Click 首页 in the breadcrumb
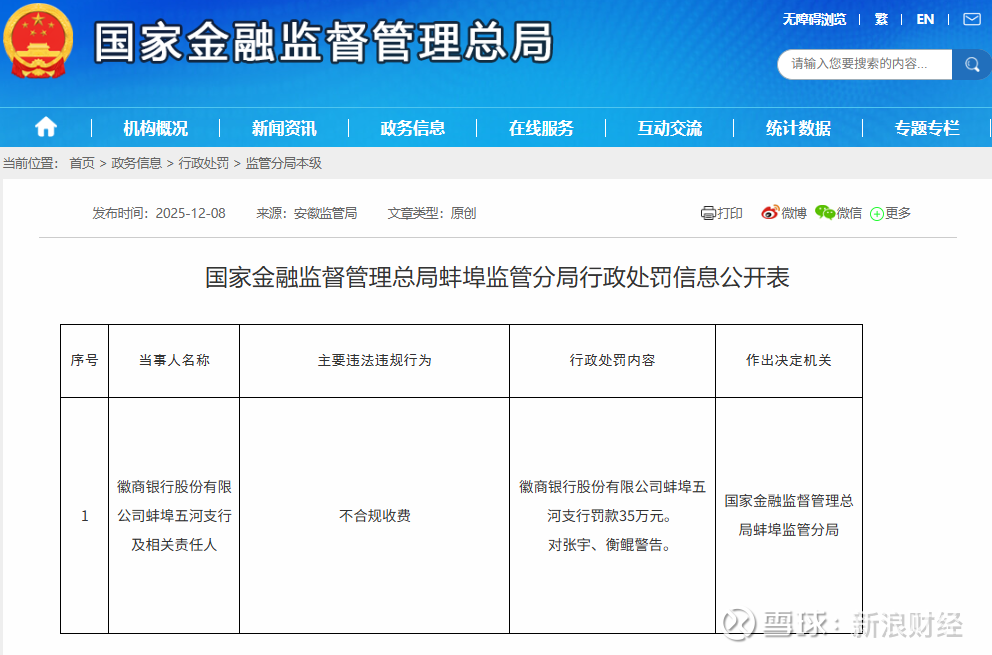Image resolution: width=992 pixels, height=655 pixels. point(82,163)
